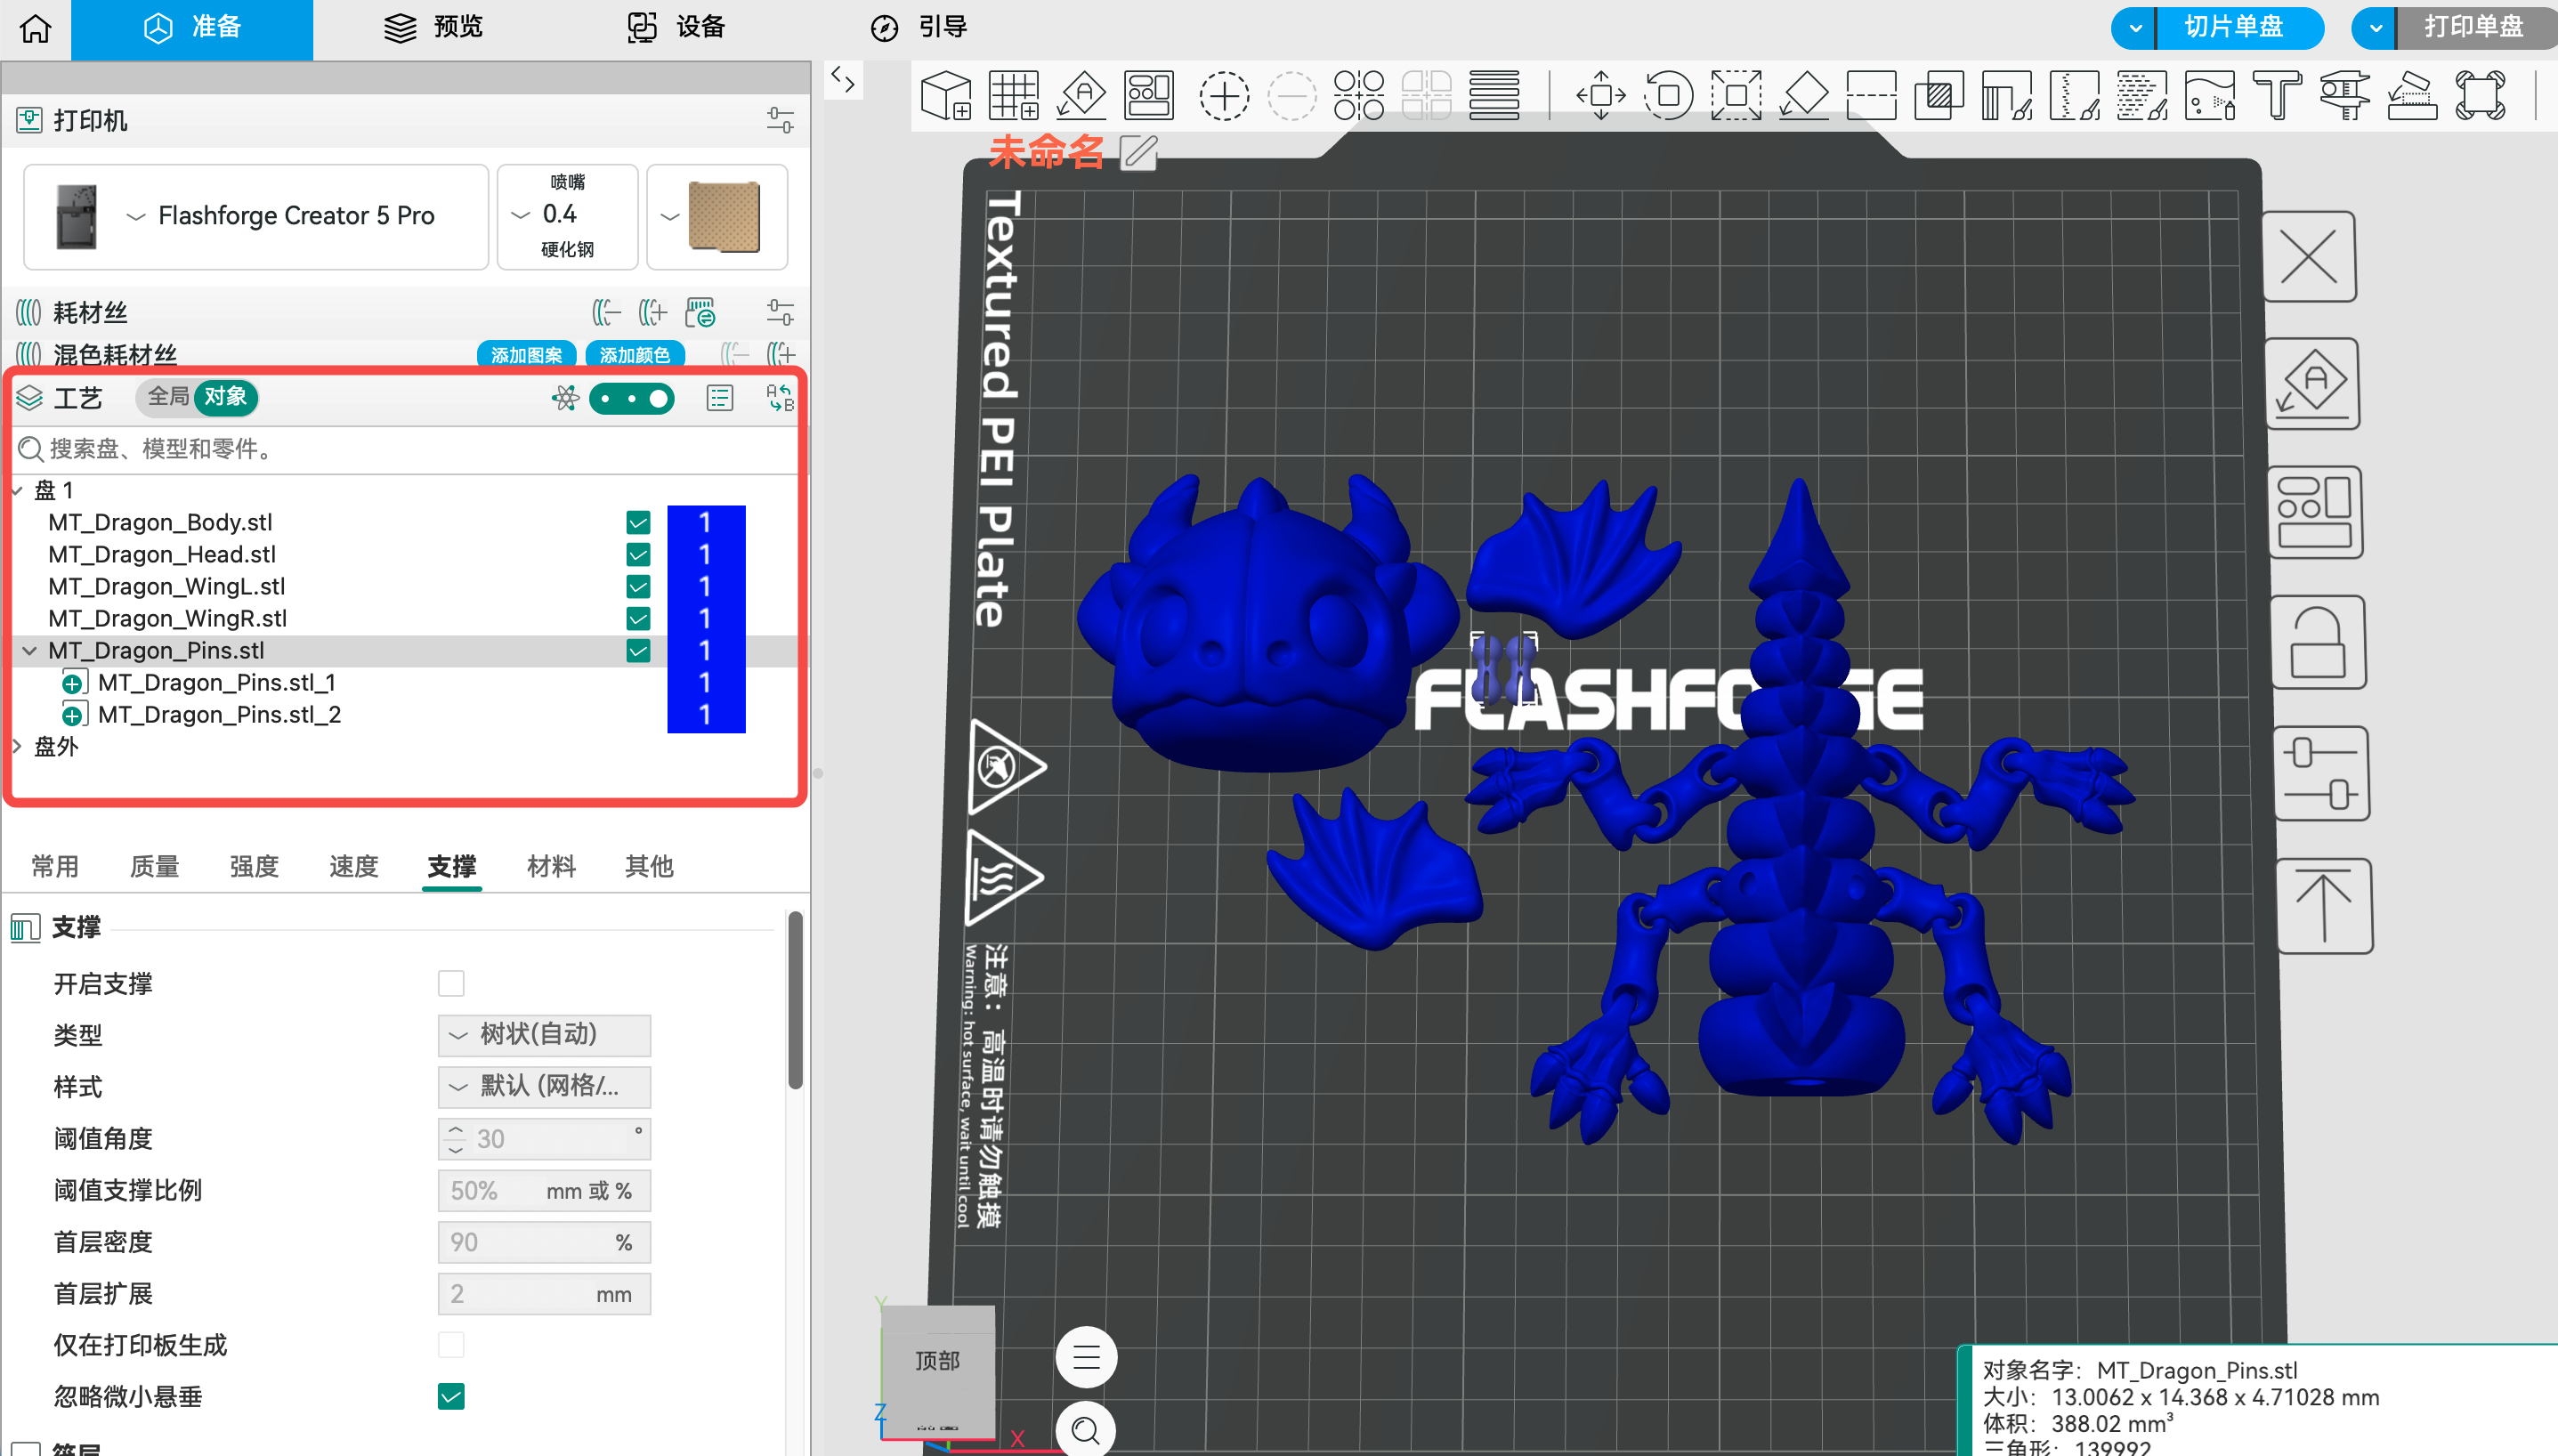Switch to the 预览 tab

pyautogui.click(x=434, y=28)
